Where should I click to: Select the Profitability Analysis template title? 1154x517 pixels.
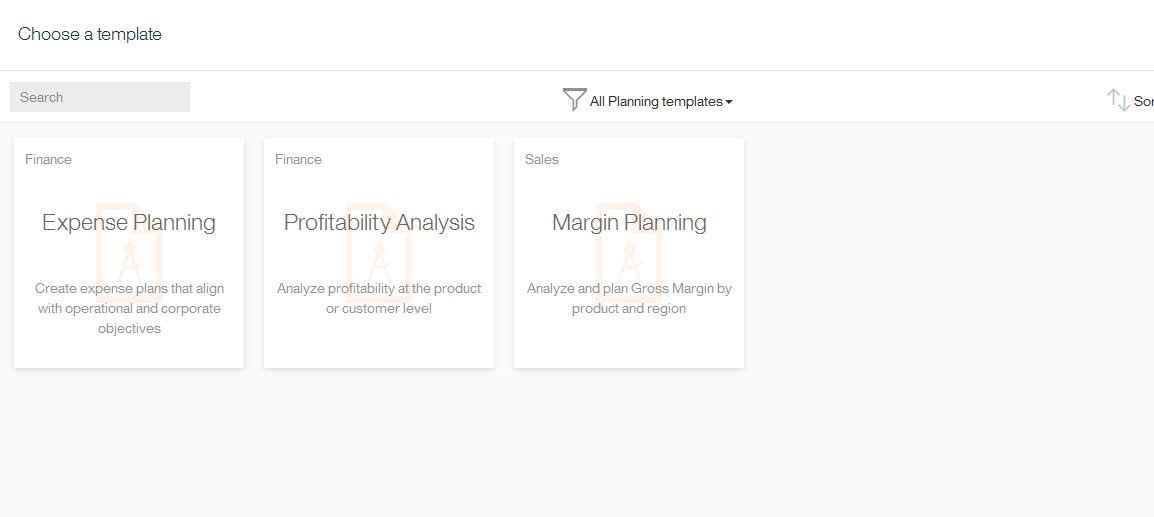379,222
